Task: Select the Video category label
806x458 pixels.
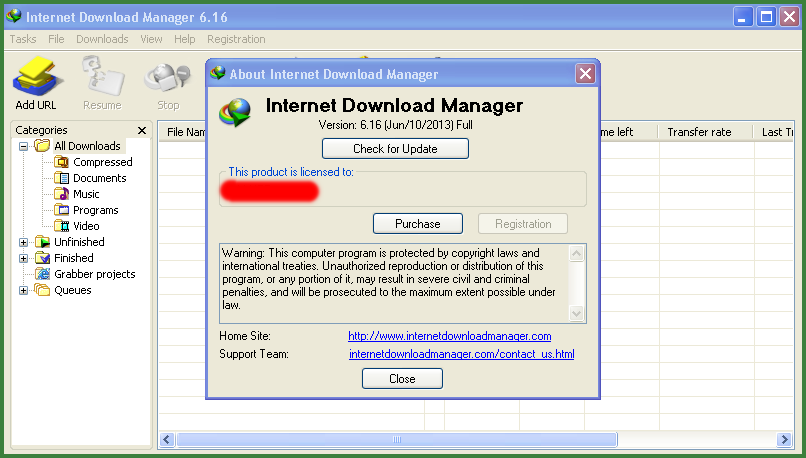Action: 86,226
